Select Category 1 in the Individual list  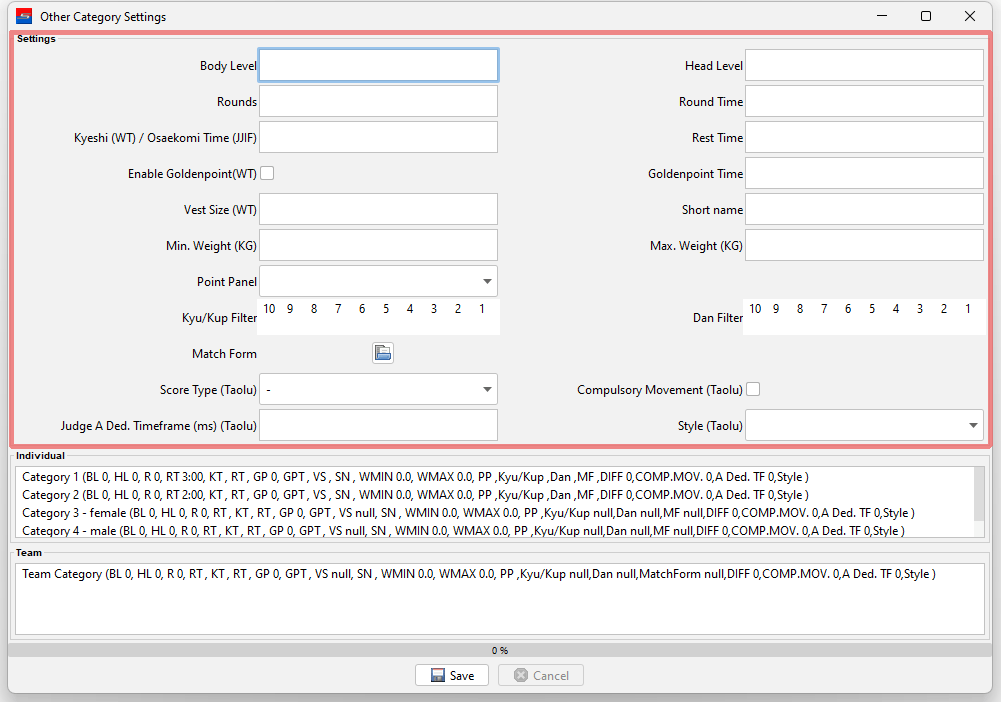click(x=400, y=477)
